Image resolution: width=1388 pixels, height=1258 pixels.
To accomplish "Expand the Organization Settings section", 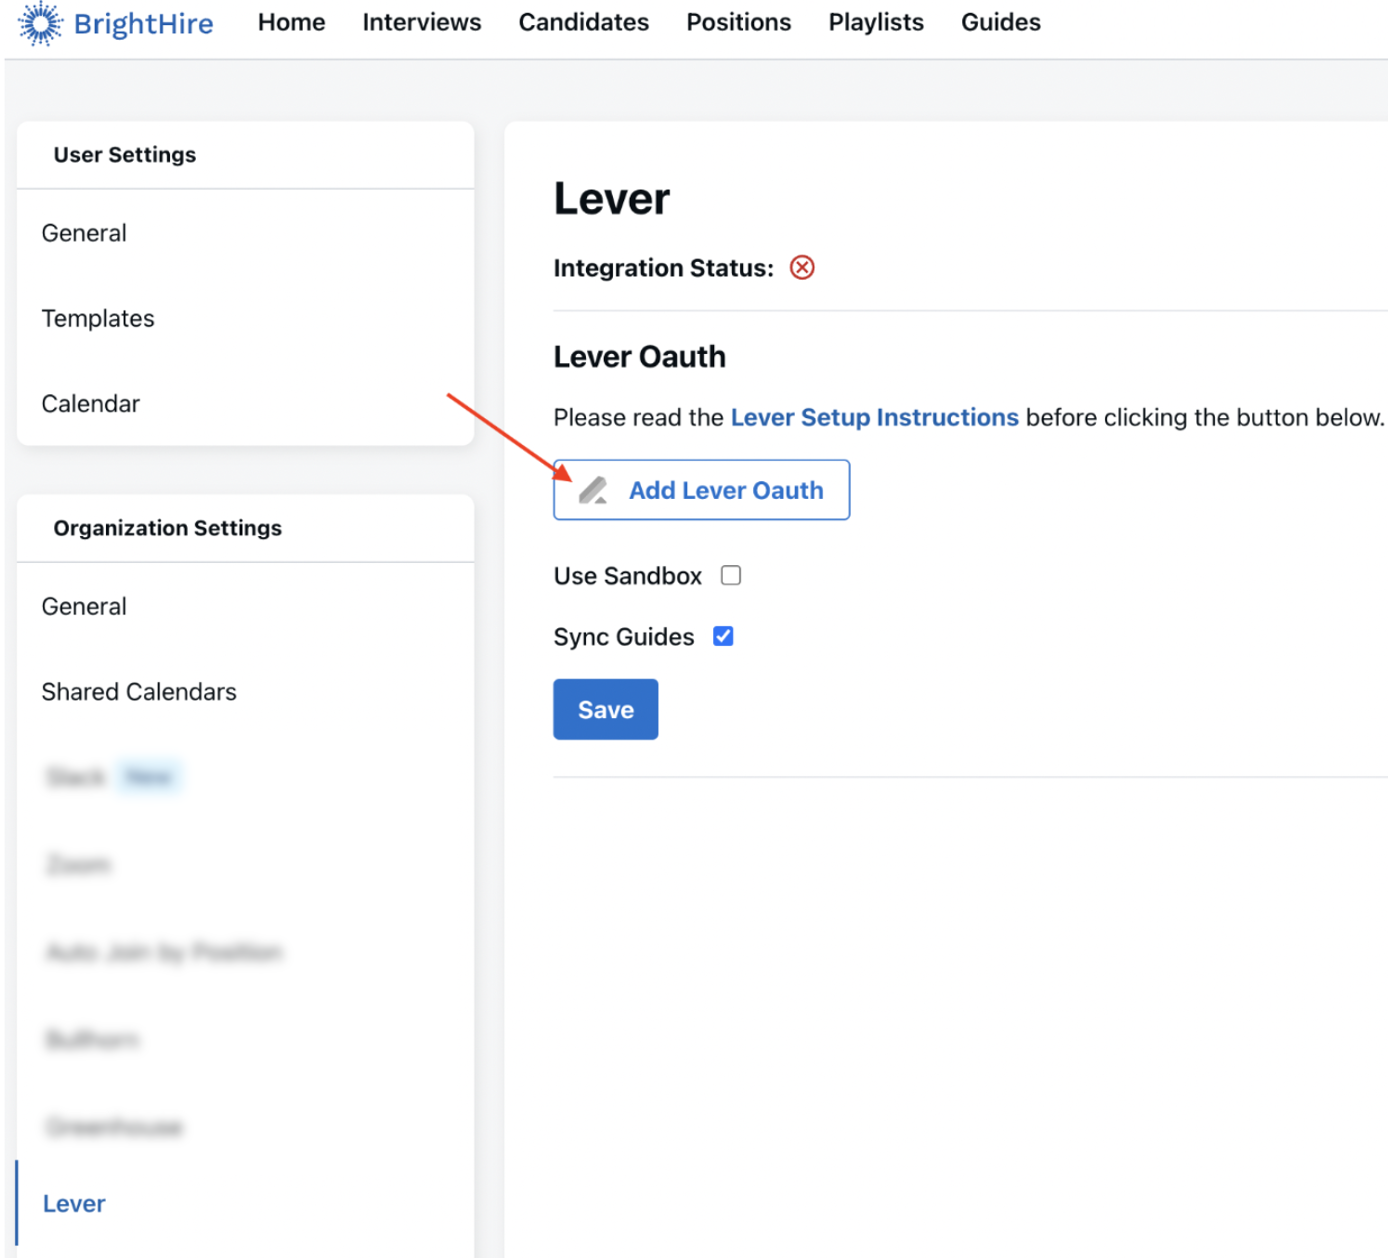I will pos(167,528).
